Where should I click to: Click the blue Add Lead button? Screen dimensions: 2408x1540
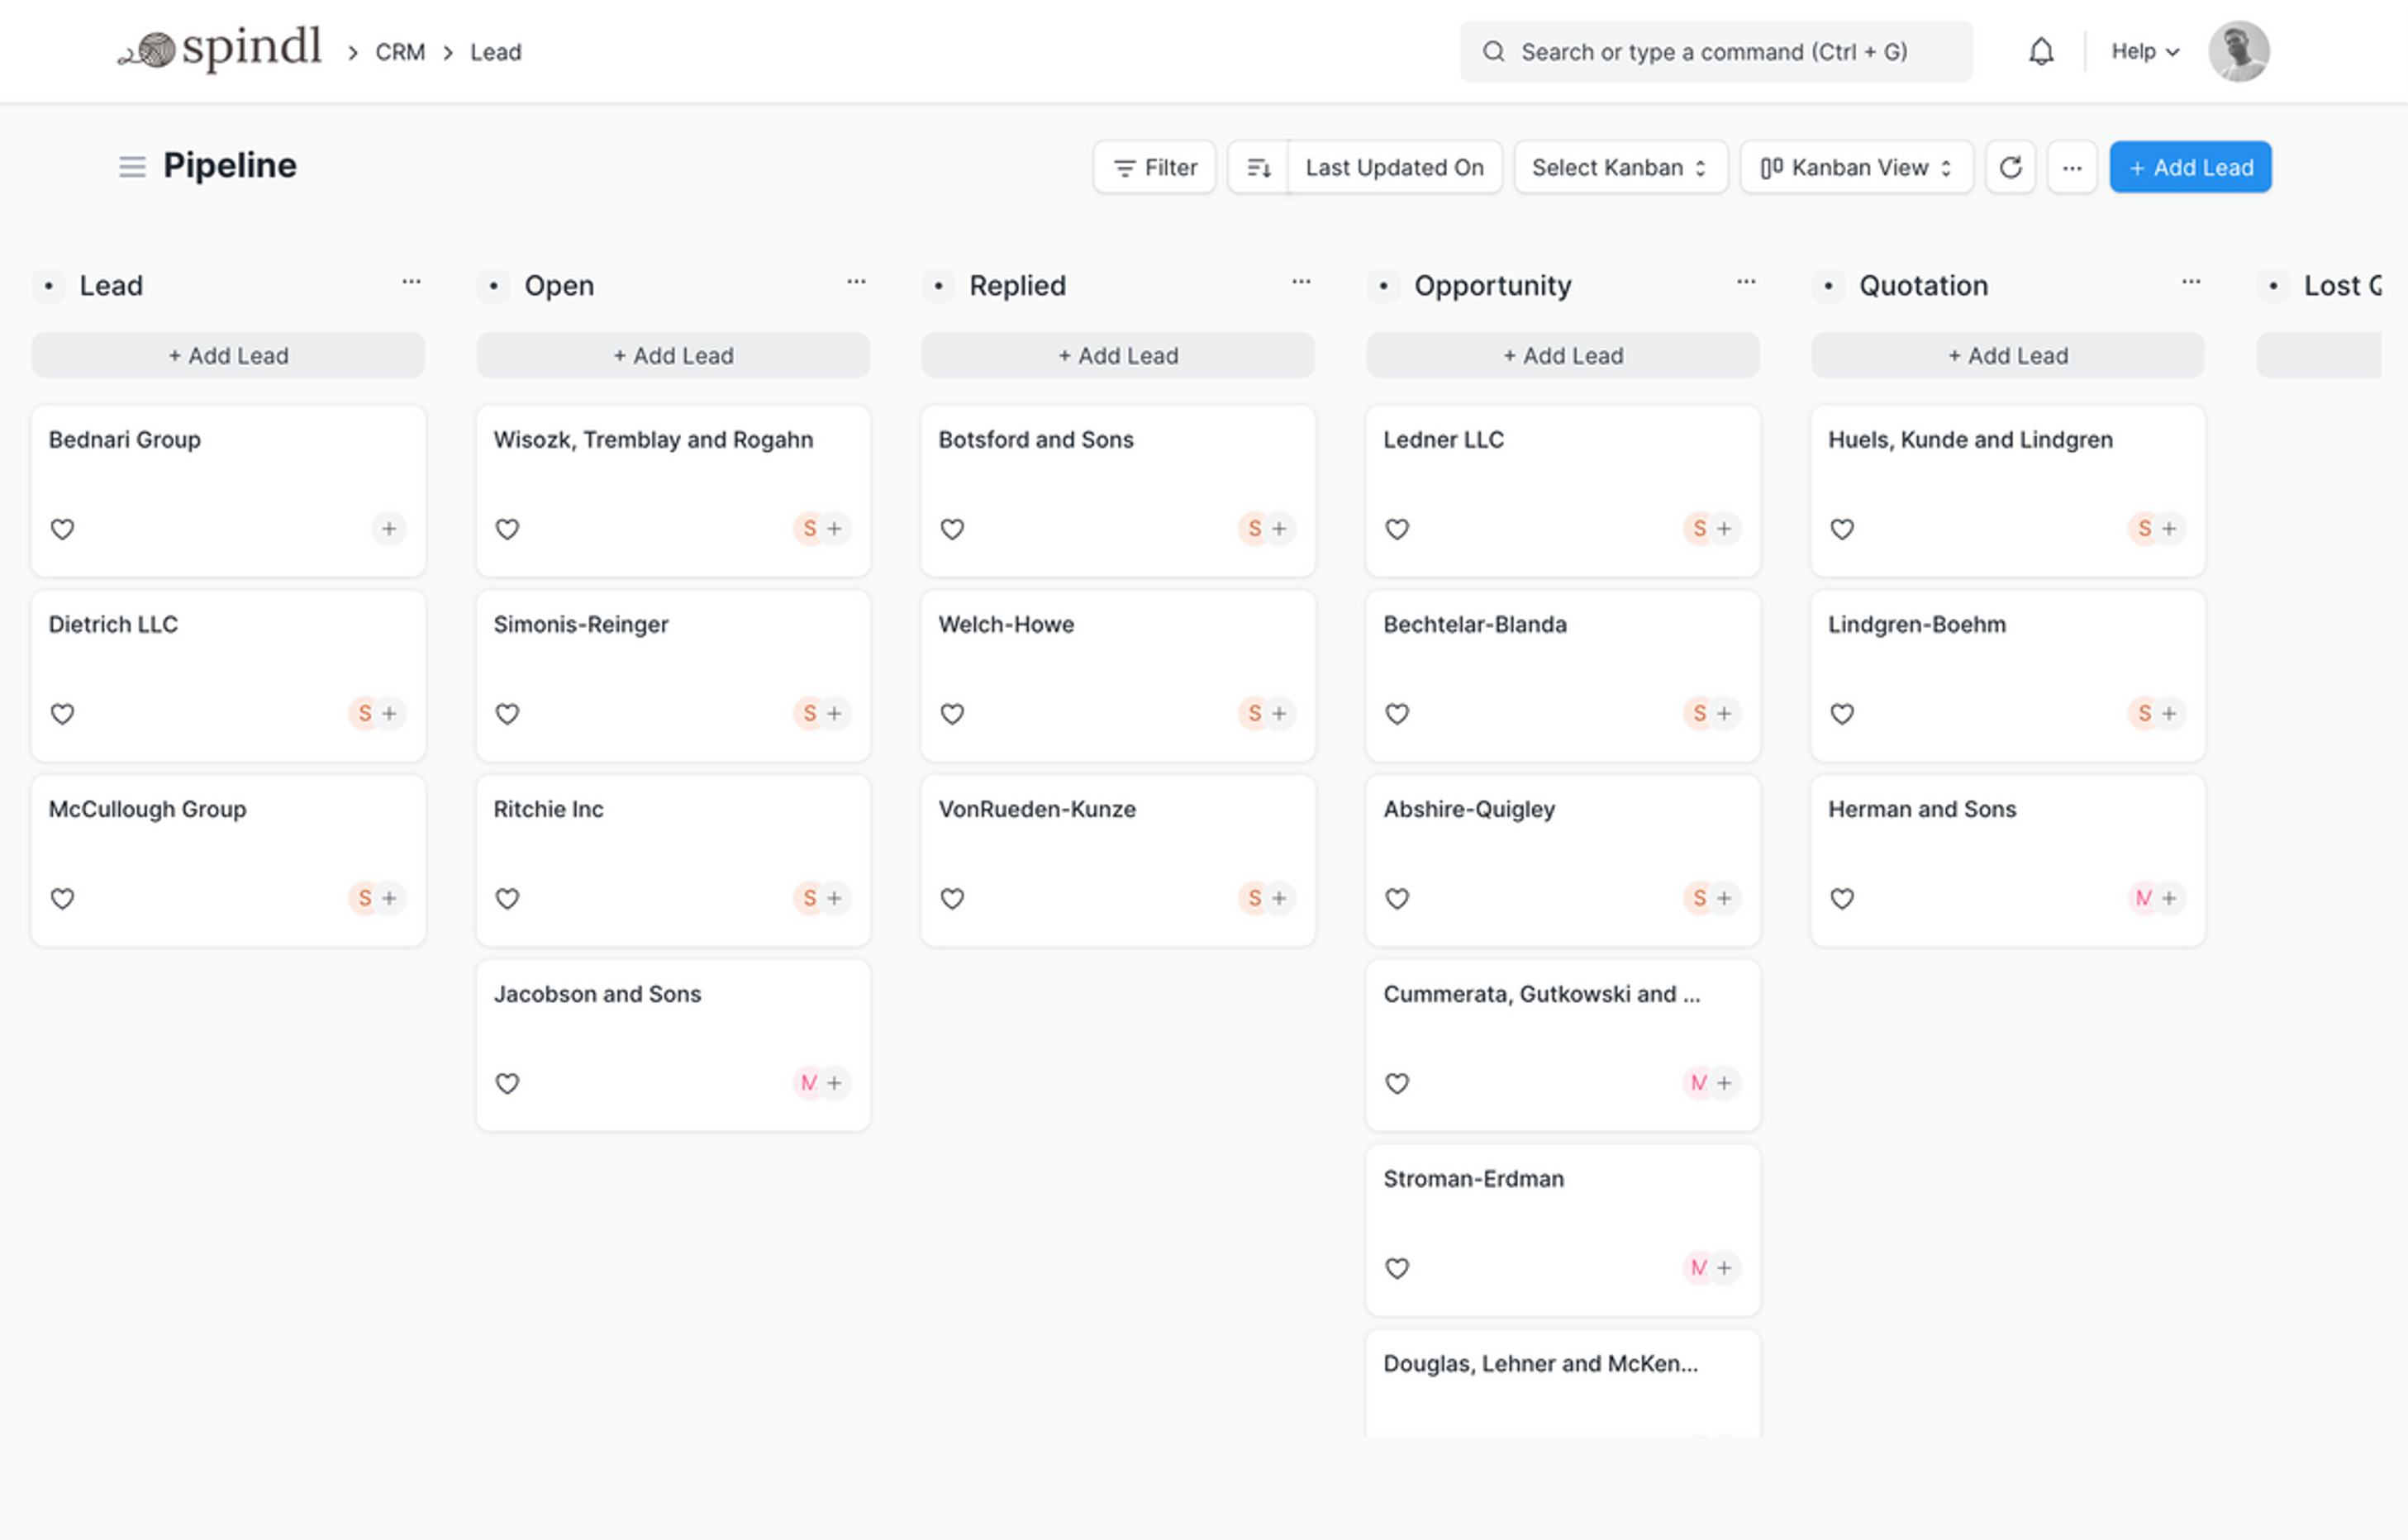point(2190,167)
